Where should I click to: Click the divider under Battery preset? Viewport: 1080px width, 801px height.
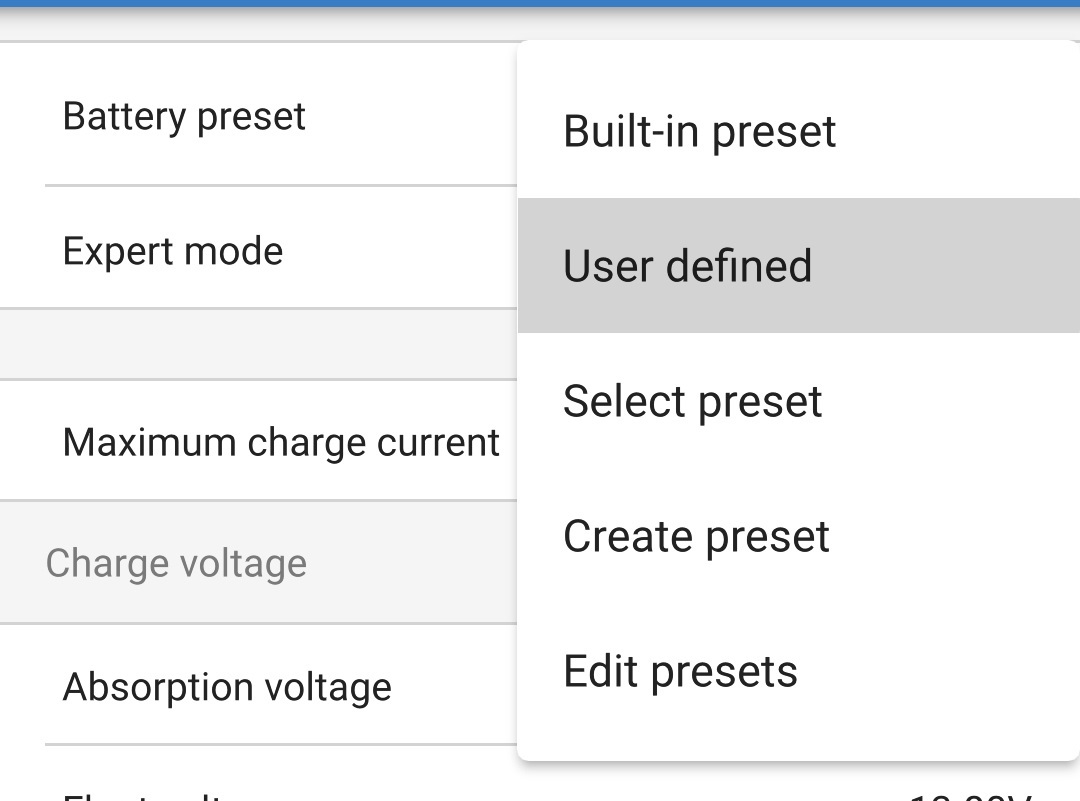point(280,184)
